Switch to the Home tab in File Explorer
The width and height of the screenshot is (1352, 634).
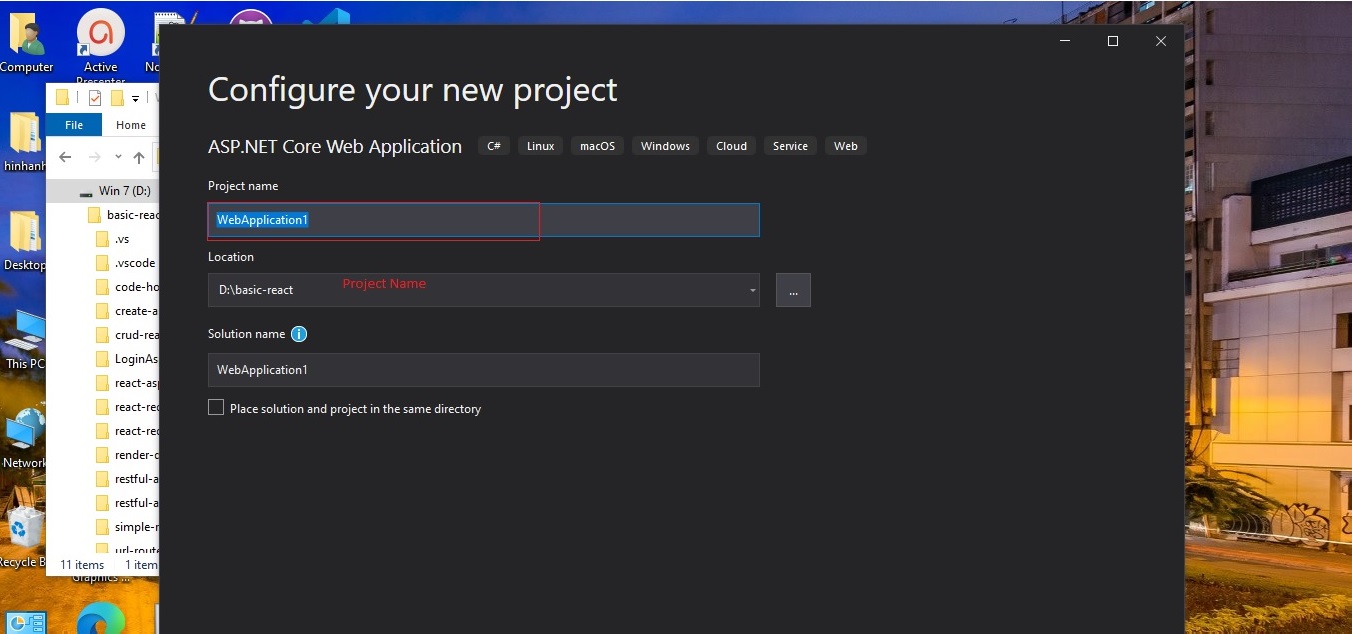[x=130, y=124]
